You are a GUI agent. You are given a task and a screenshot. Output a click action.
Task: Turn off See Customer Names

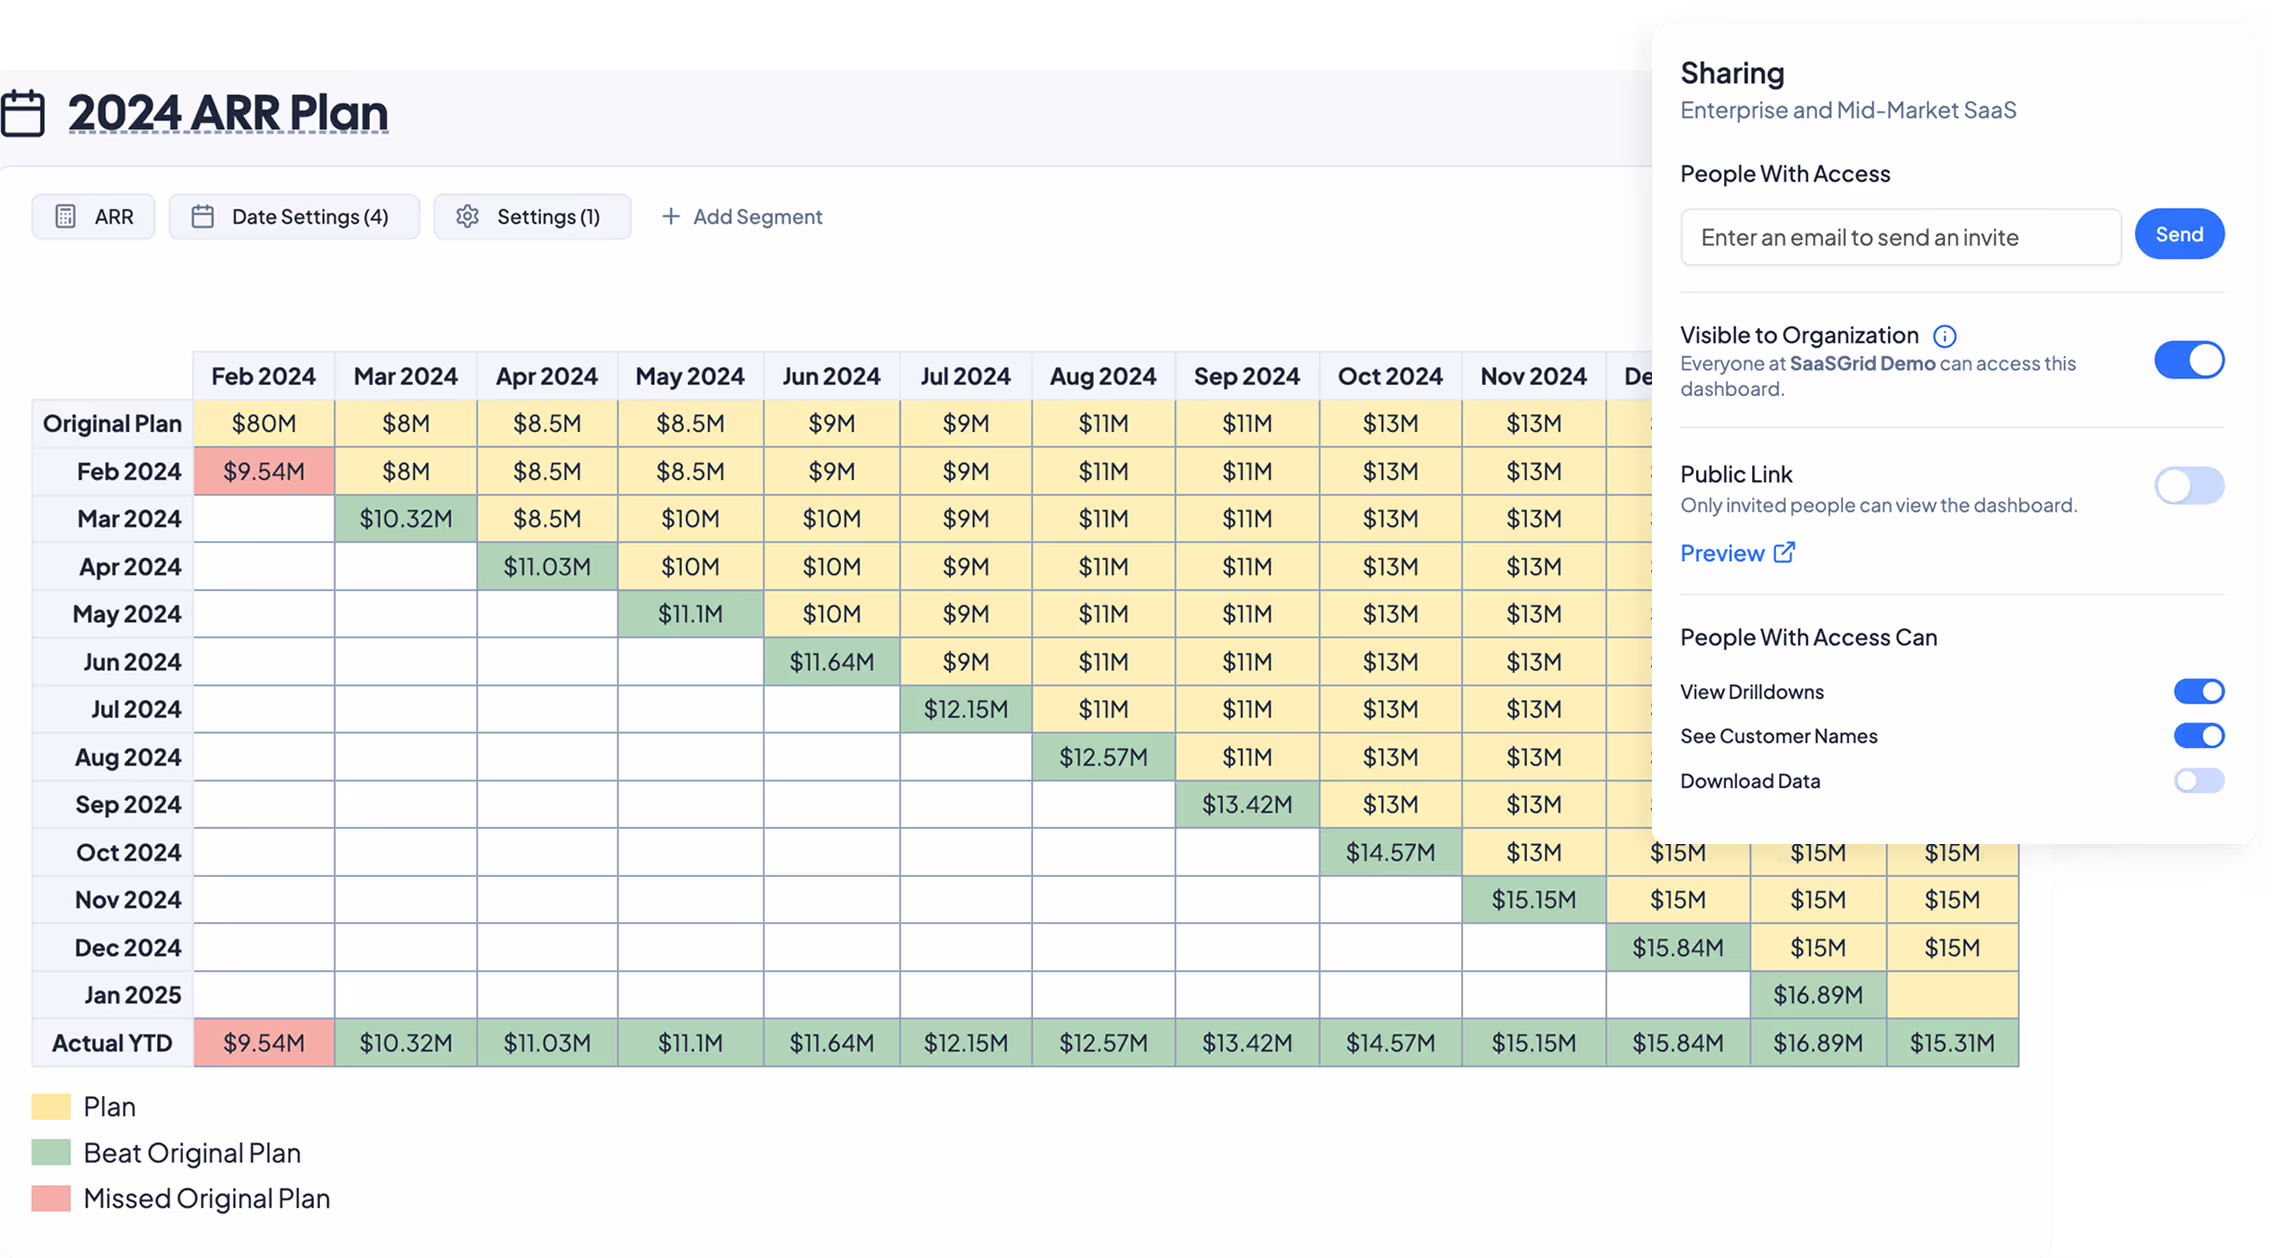click(2198, 736)
